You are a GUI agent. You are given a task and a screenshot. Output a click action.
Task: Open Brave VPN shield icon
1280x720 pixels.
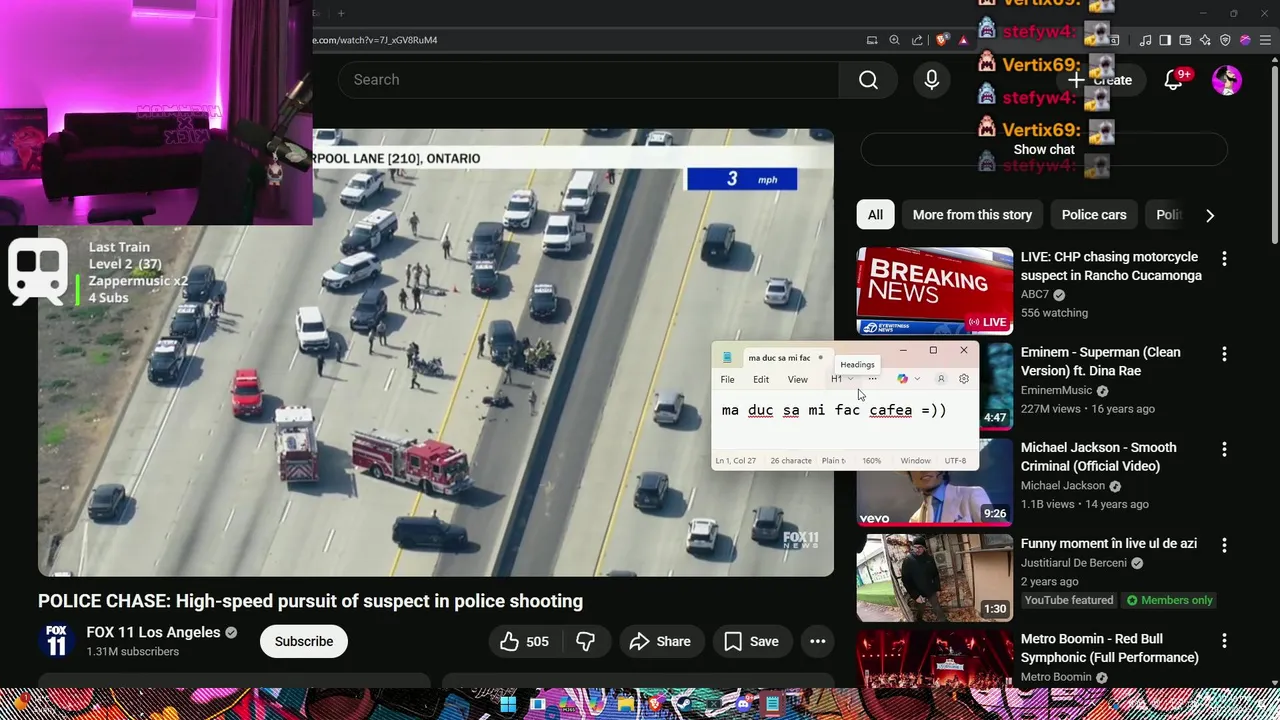[x=1225, y=40]
